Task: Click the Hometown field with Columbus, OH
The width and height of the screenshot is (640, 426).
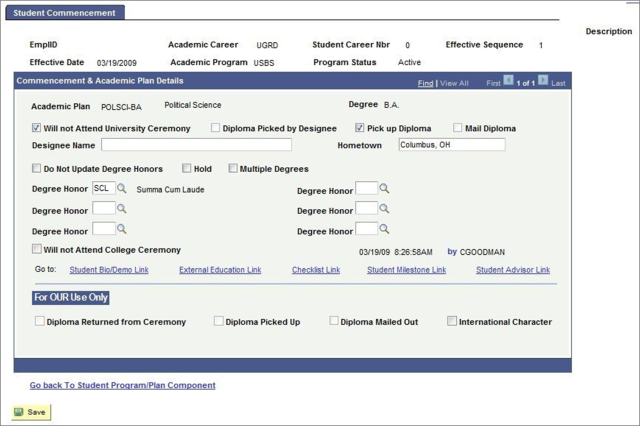Action: 452,144
